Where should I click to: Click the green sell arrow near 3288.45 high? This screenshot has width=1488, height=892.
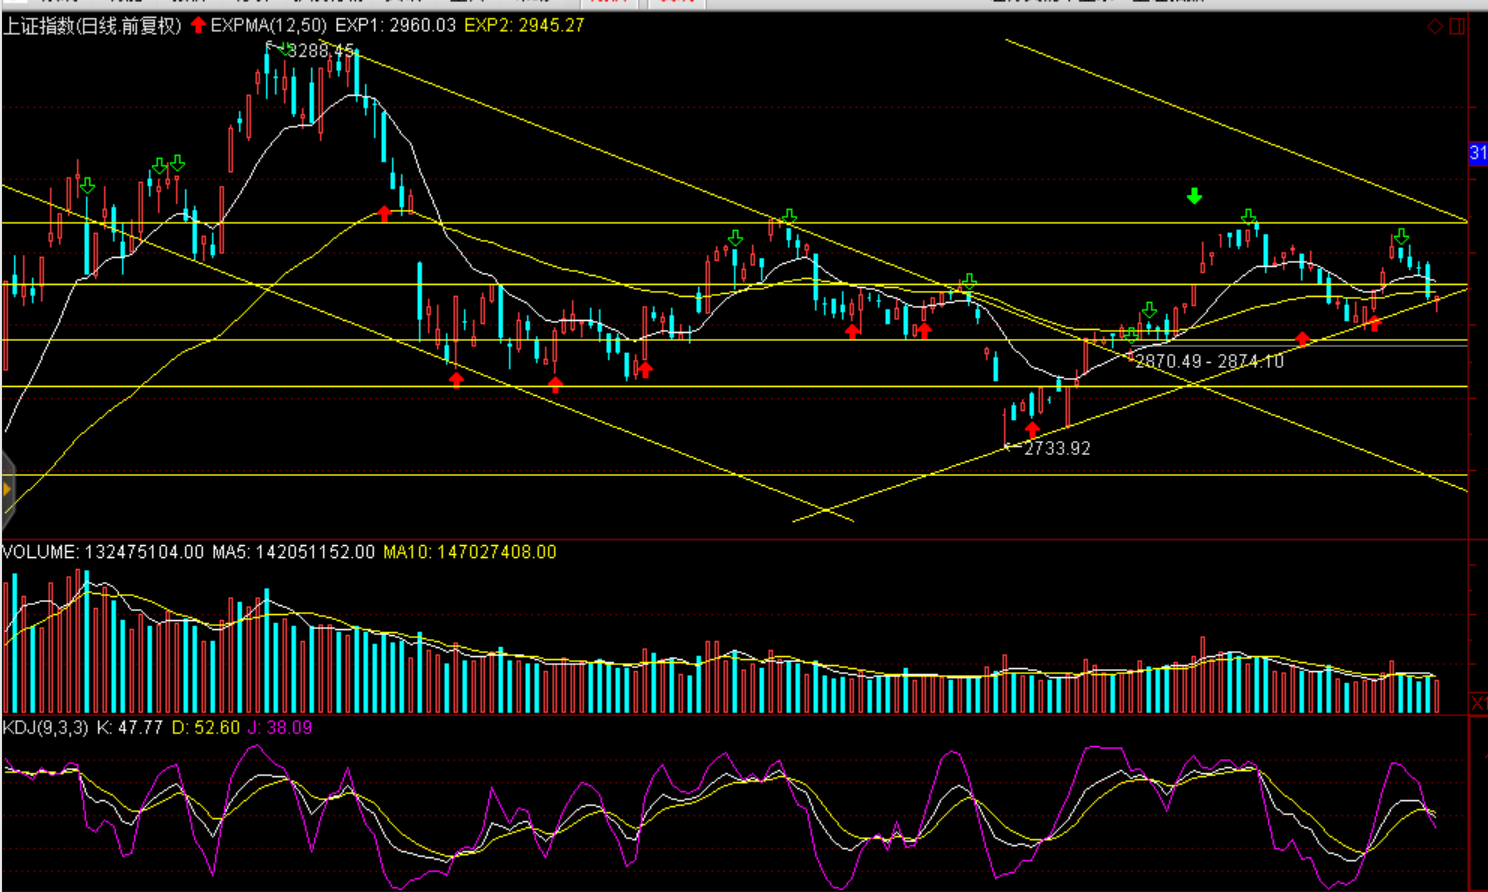point(286,48)
